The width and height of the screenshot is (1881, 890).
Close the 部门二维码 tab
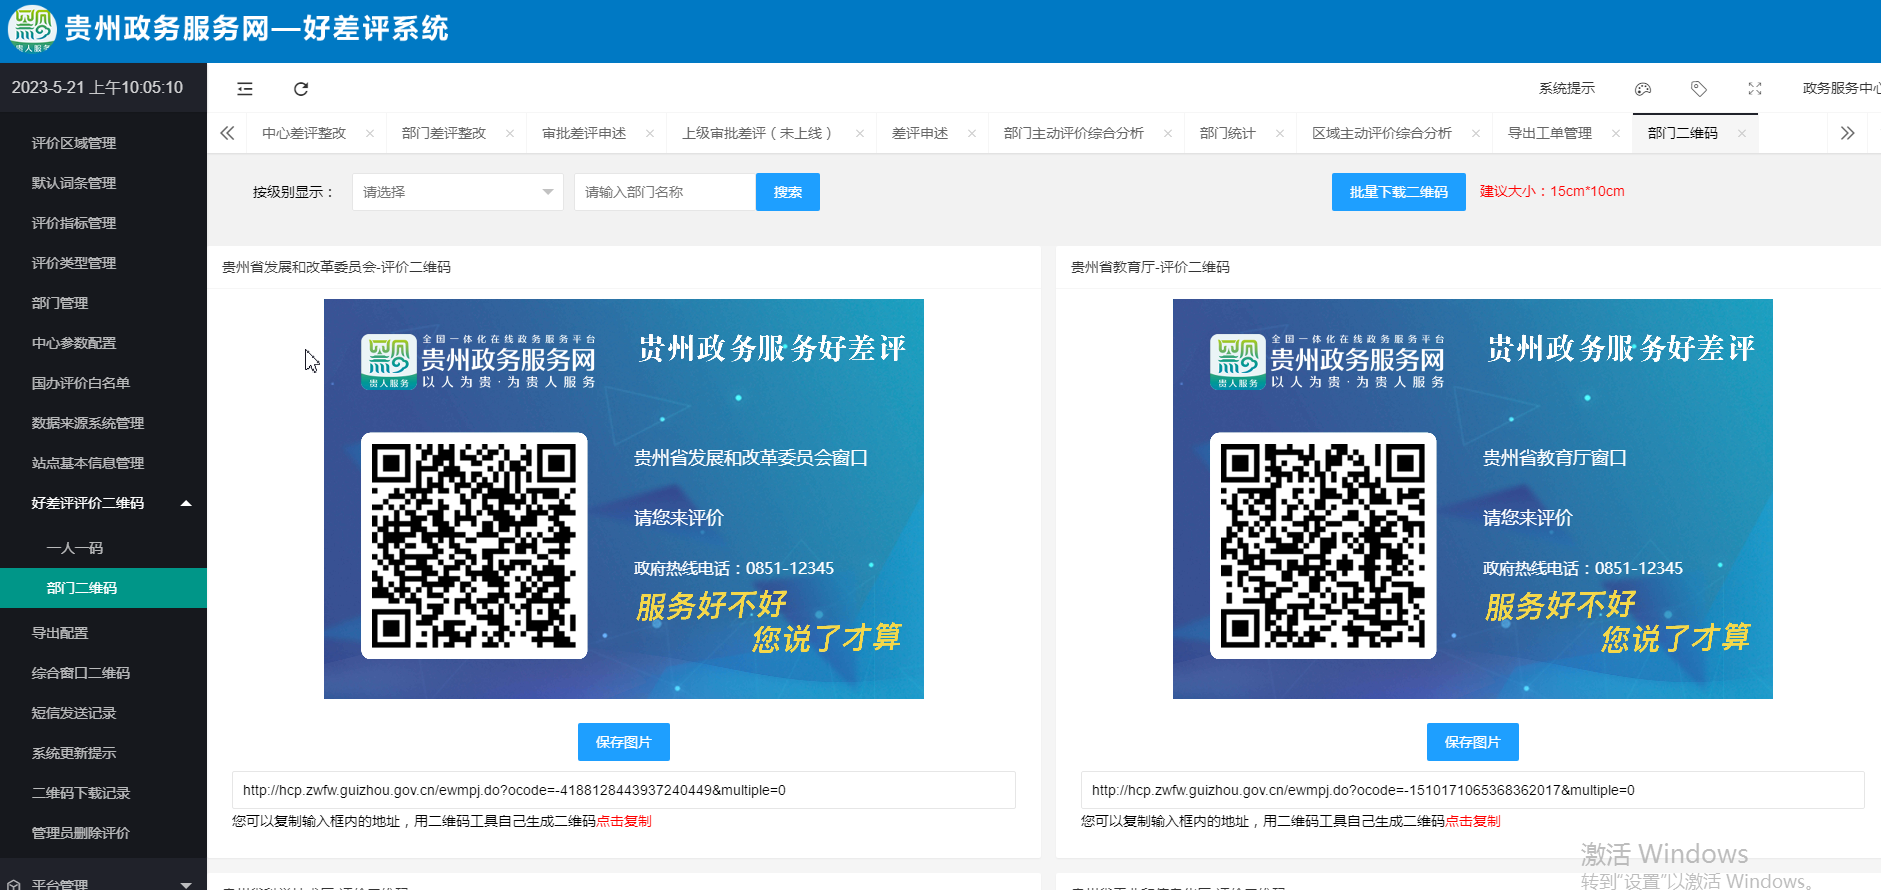pos(1742,133)
